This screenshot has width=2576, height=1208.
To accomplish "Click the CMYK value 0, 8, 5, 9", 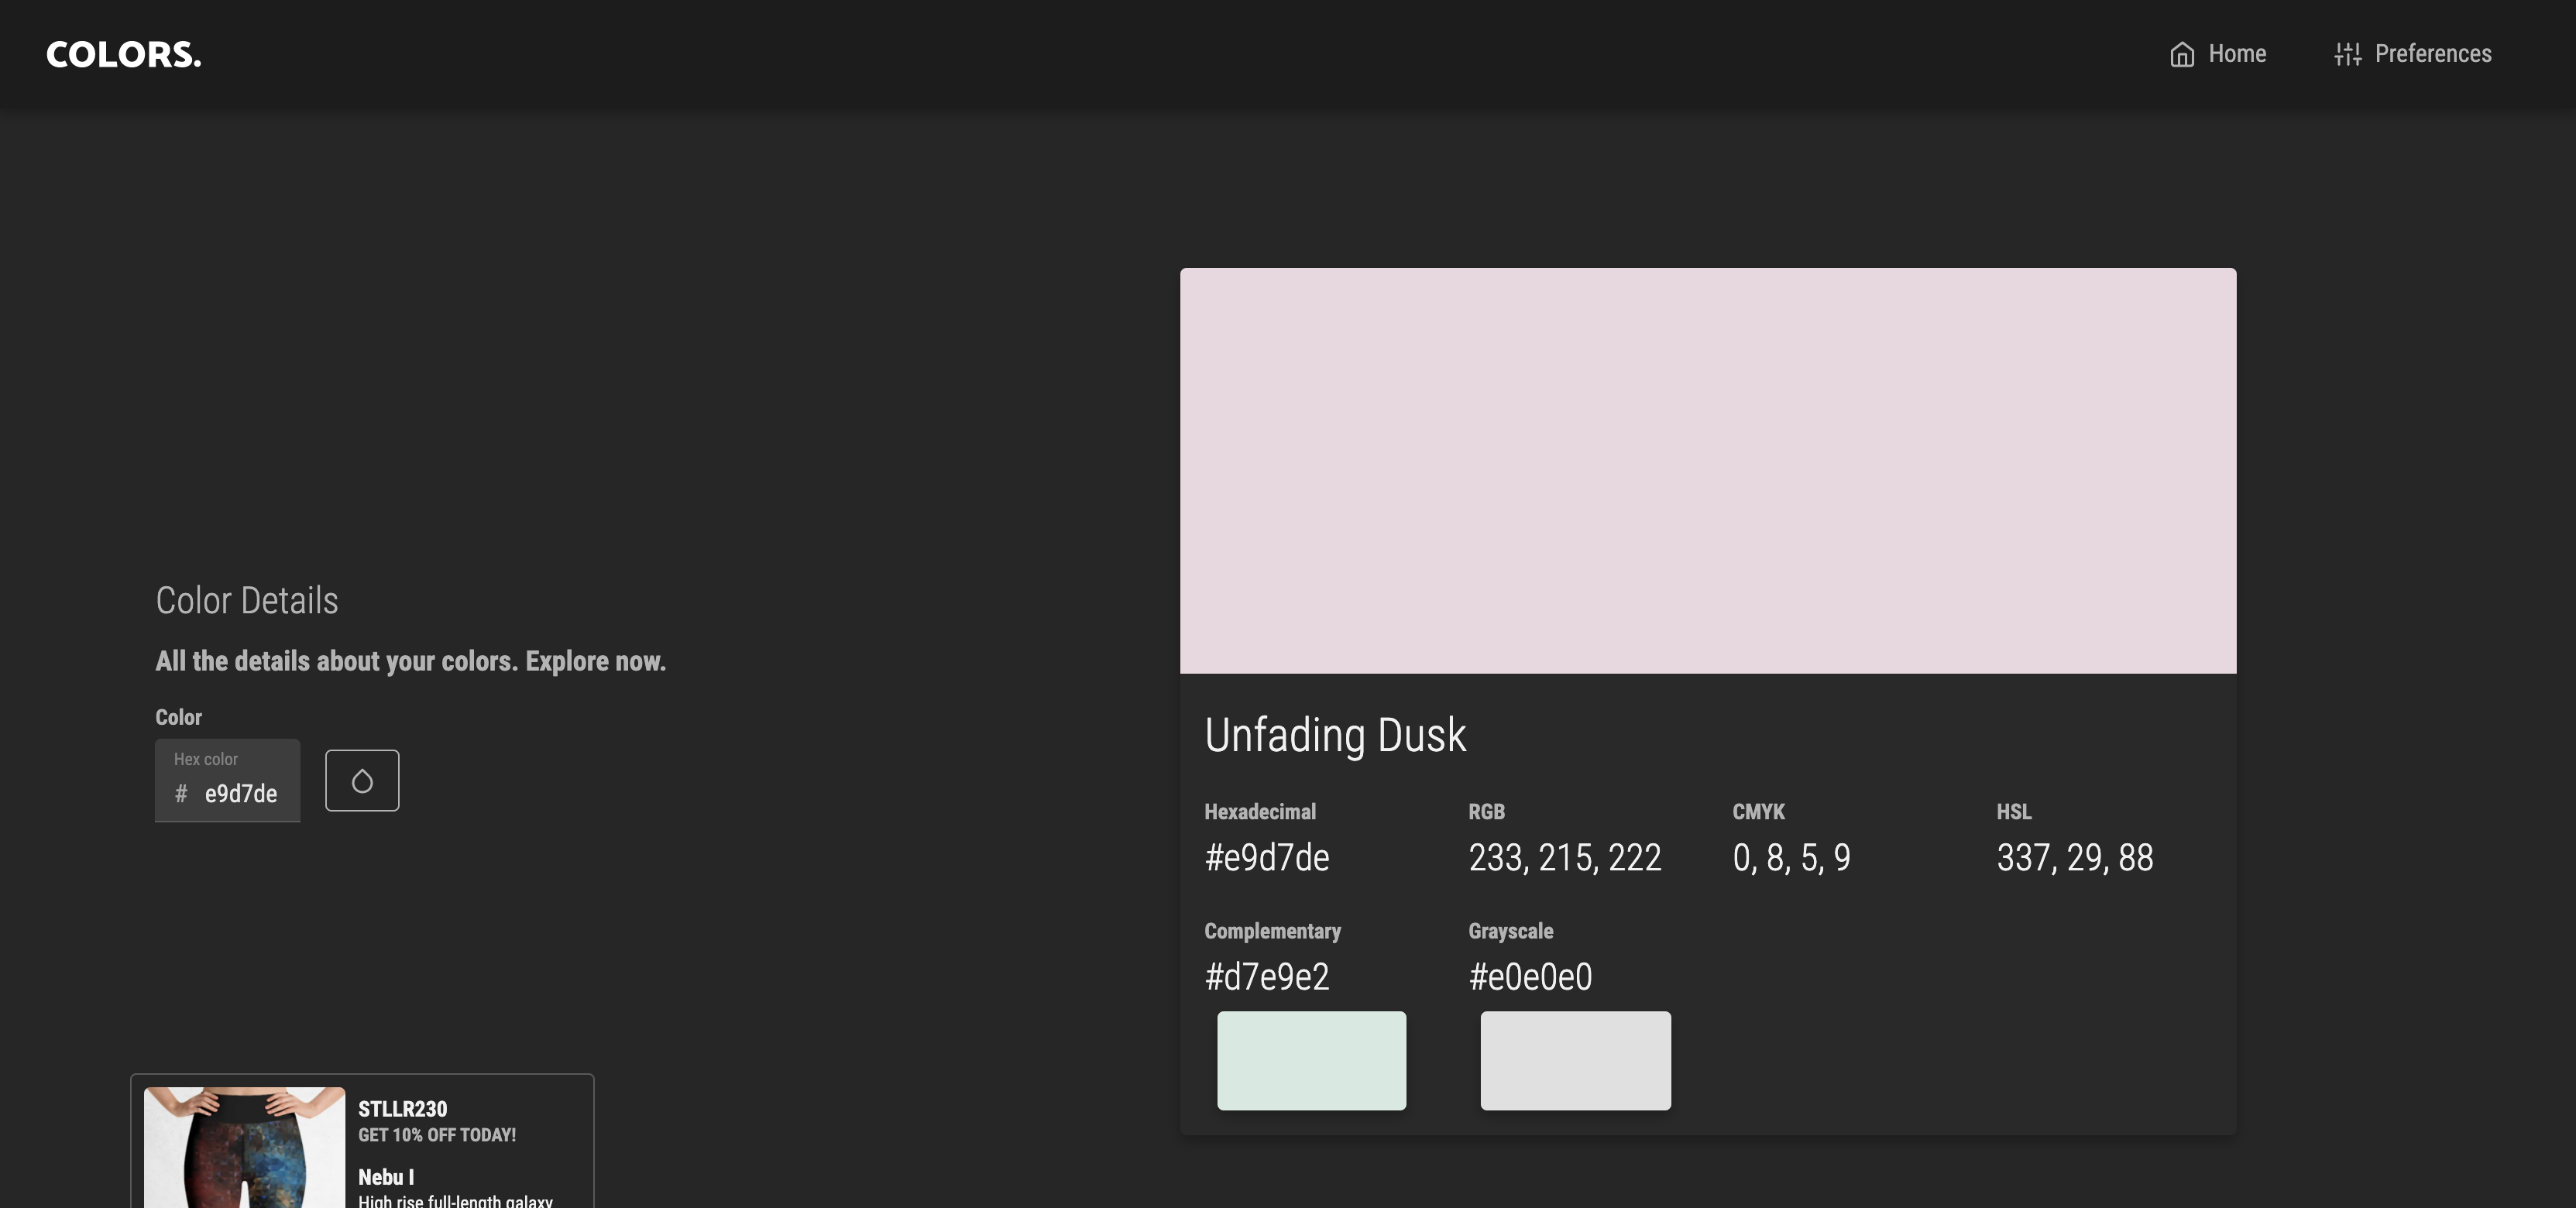I will pos(1791,857).
